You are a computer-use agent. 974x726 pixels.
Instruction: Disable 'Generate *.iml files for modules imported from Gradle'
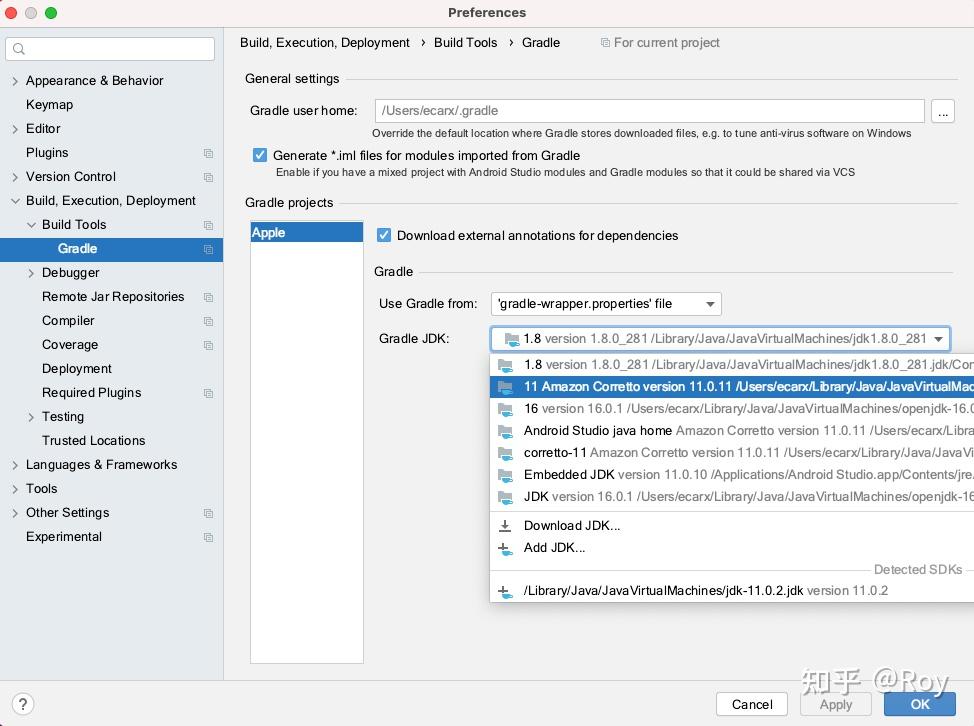[259, 155]
